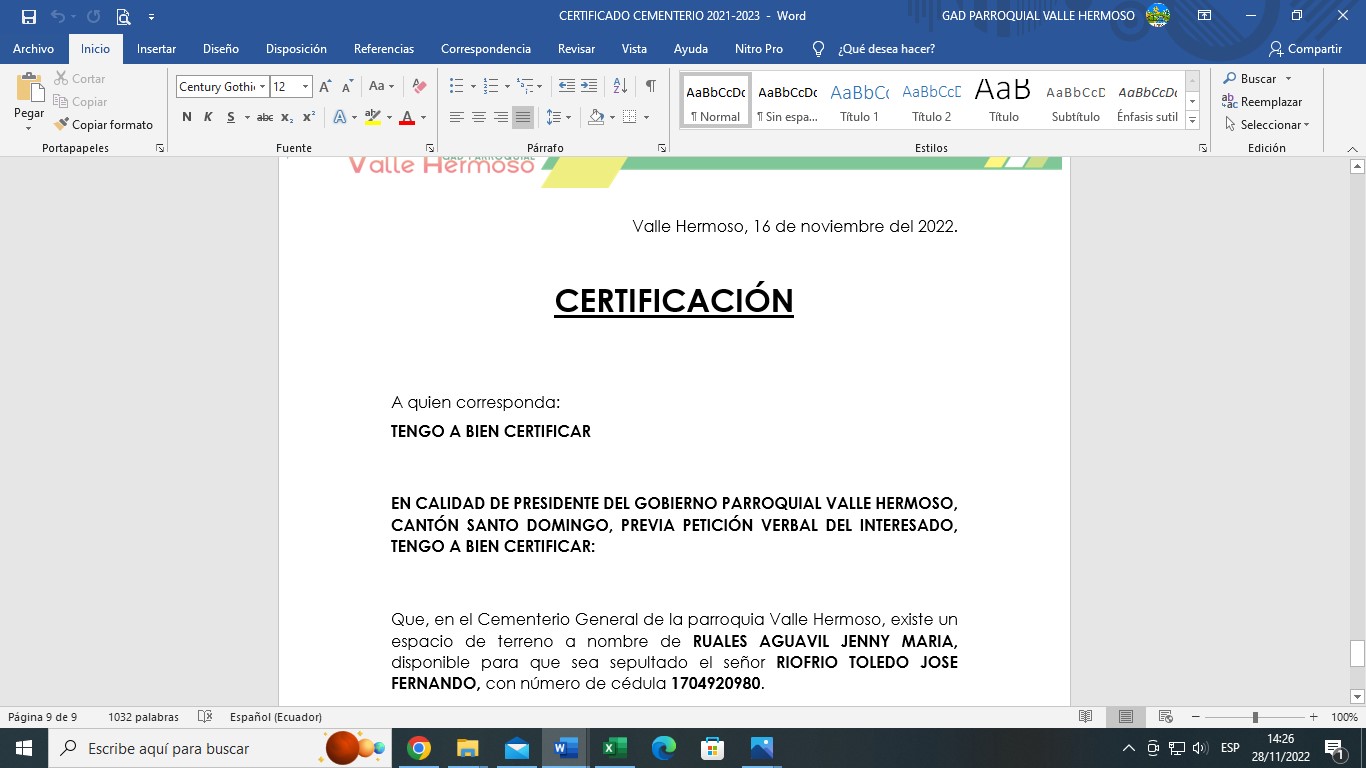Viewport: 1366px width, 768px height.
Task: Open the font size dropdown
Action: [x=305, y=87]
